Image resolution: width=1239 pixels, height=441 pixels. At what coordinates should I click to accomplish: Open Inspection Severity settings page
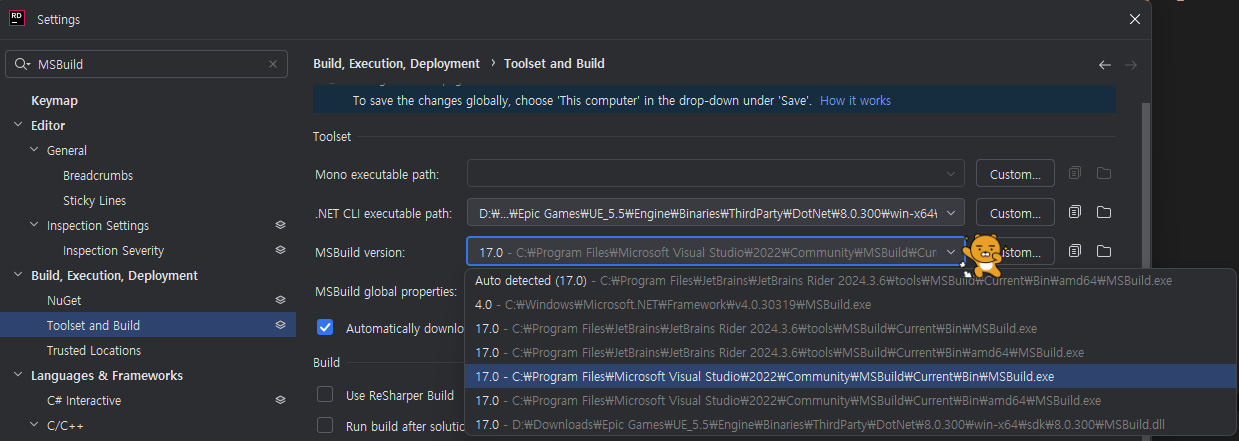[113, 251]
